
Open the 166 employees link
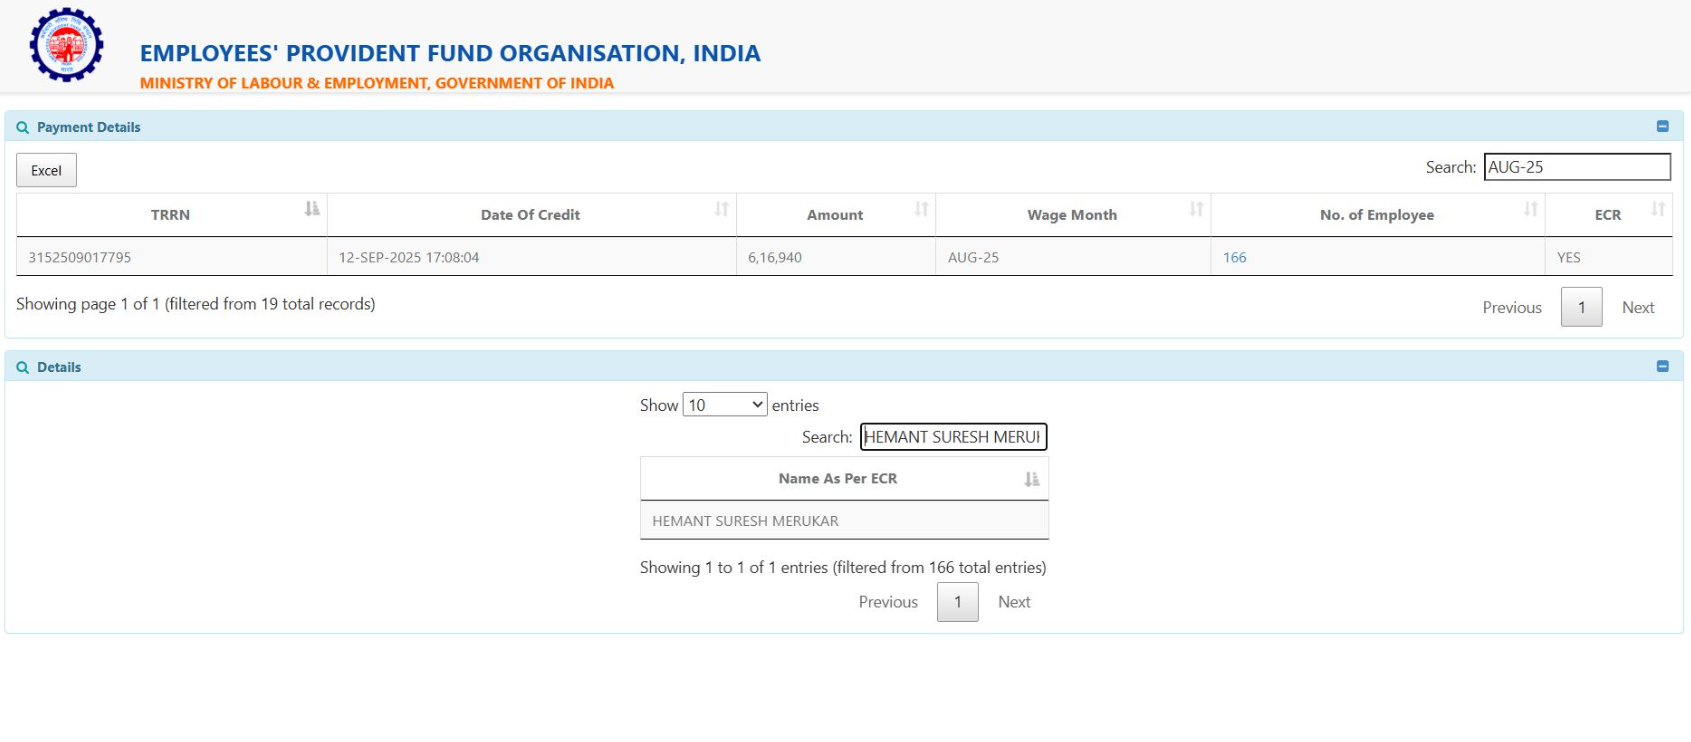point(1235,257)
